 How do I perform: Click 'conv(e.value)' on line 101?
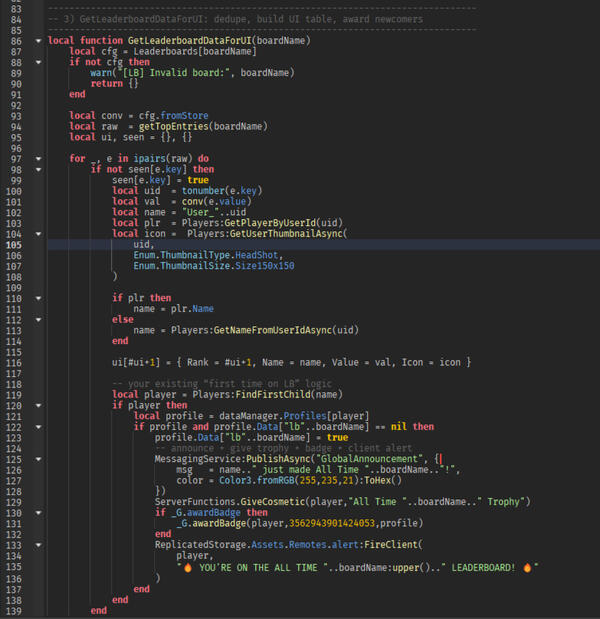pyautogui.click(x=216, y=202)
